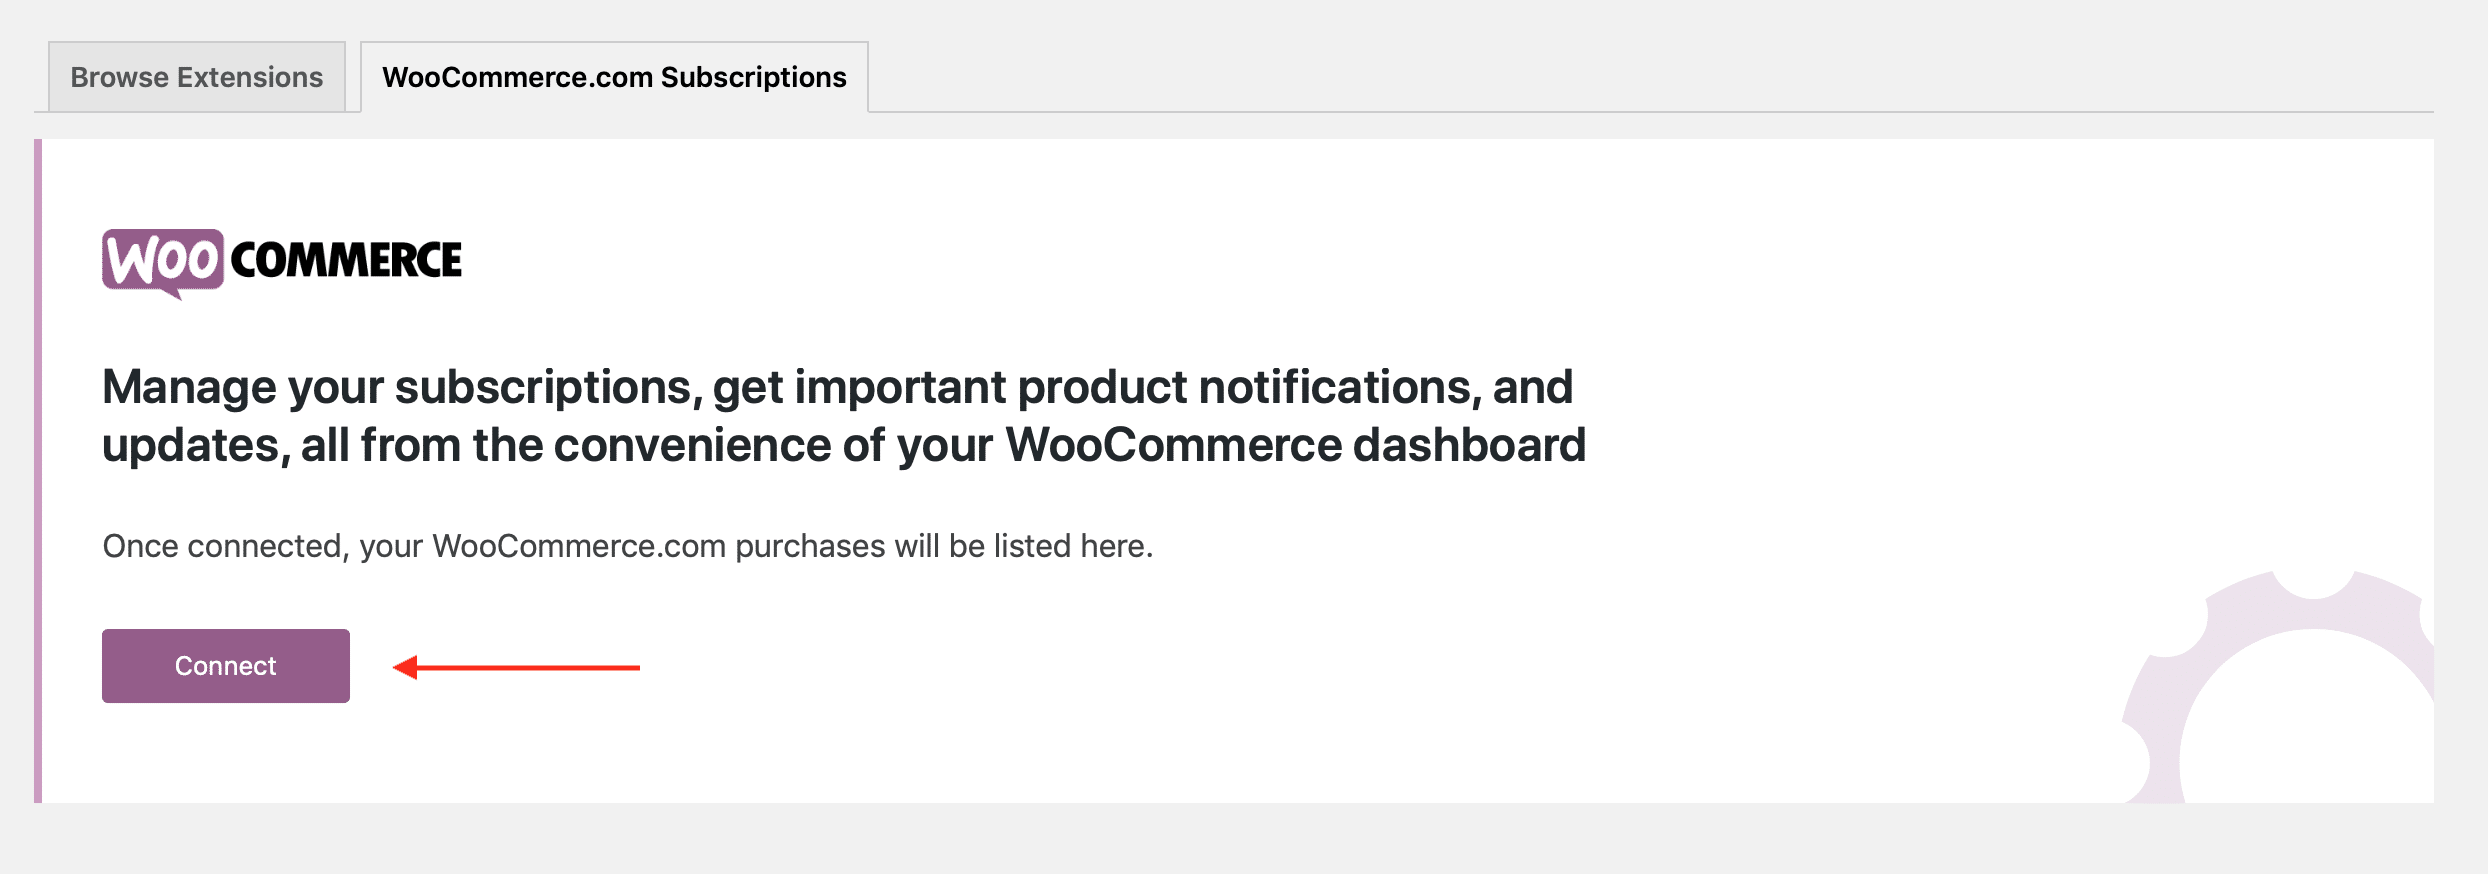This screenshot has height=874, width=2488.
Task: Open the Browse Extensions tab
Action: pyautogui.click(x=197, y=77)
